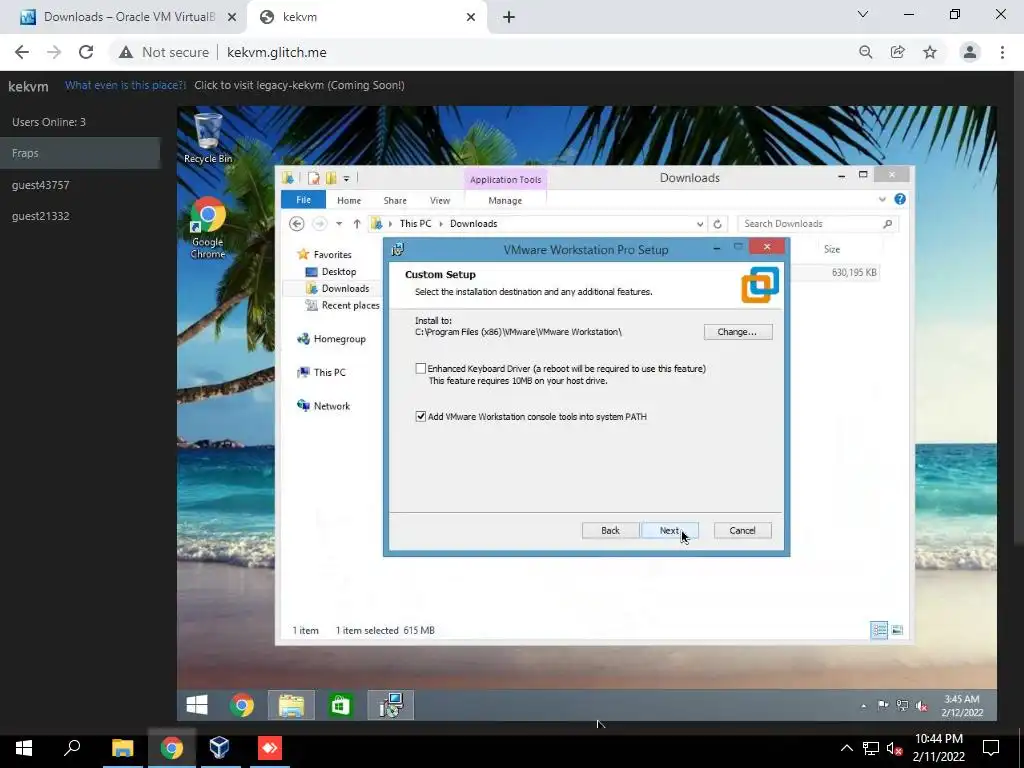Open the Home ribbon tab
Image resolution: width=1024 pixels, height=768 pixels.
349,200
